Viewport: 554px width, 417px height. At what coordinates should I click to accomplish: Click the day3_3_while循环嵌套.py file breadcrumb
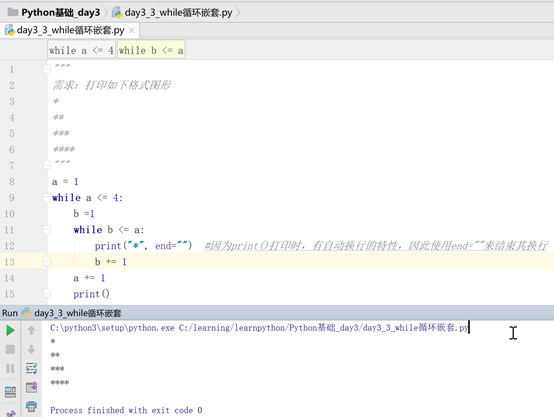(x=172, y=13)
